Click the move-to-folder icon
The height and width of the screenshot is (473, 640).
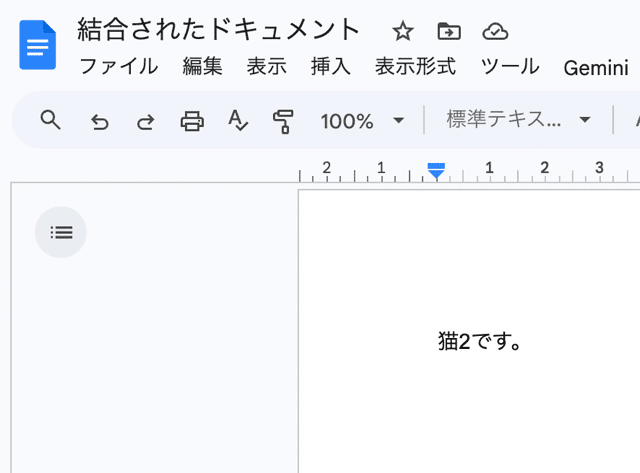pyautogui.click(x=449, y=31)
